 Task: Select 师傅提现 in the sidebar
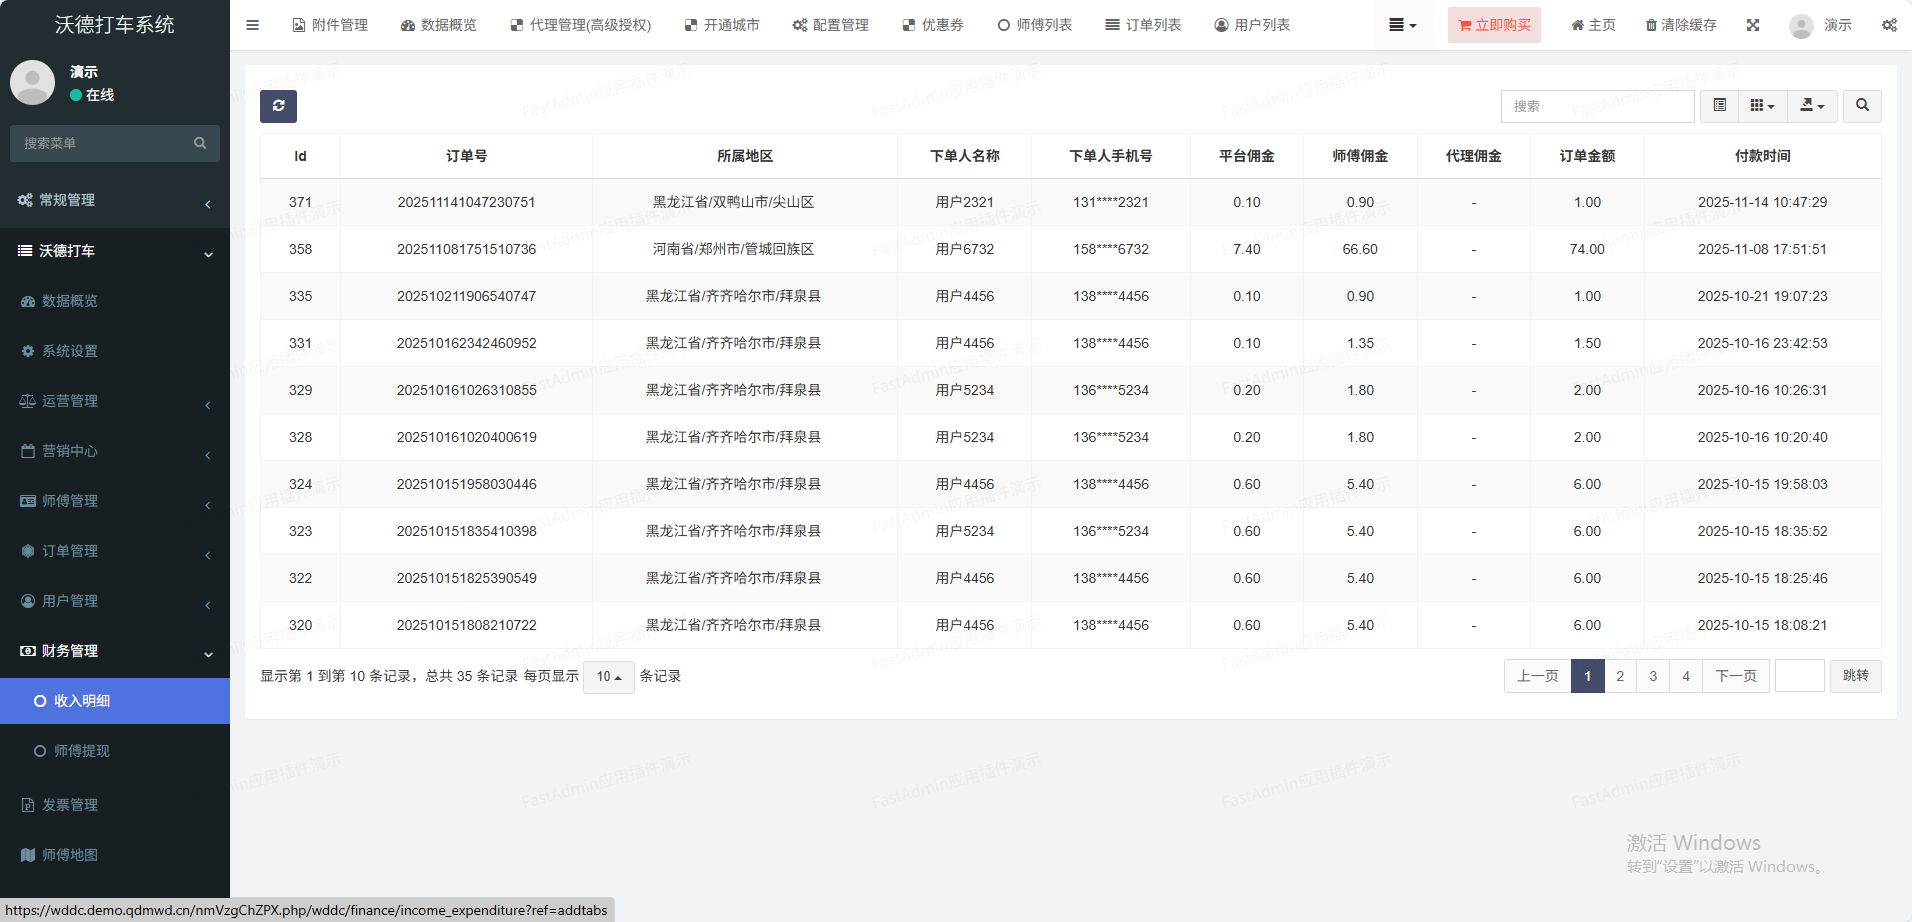82,751
